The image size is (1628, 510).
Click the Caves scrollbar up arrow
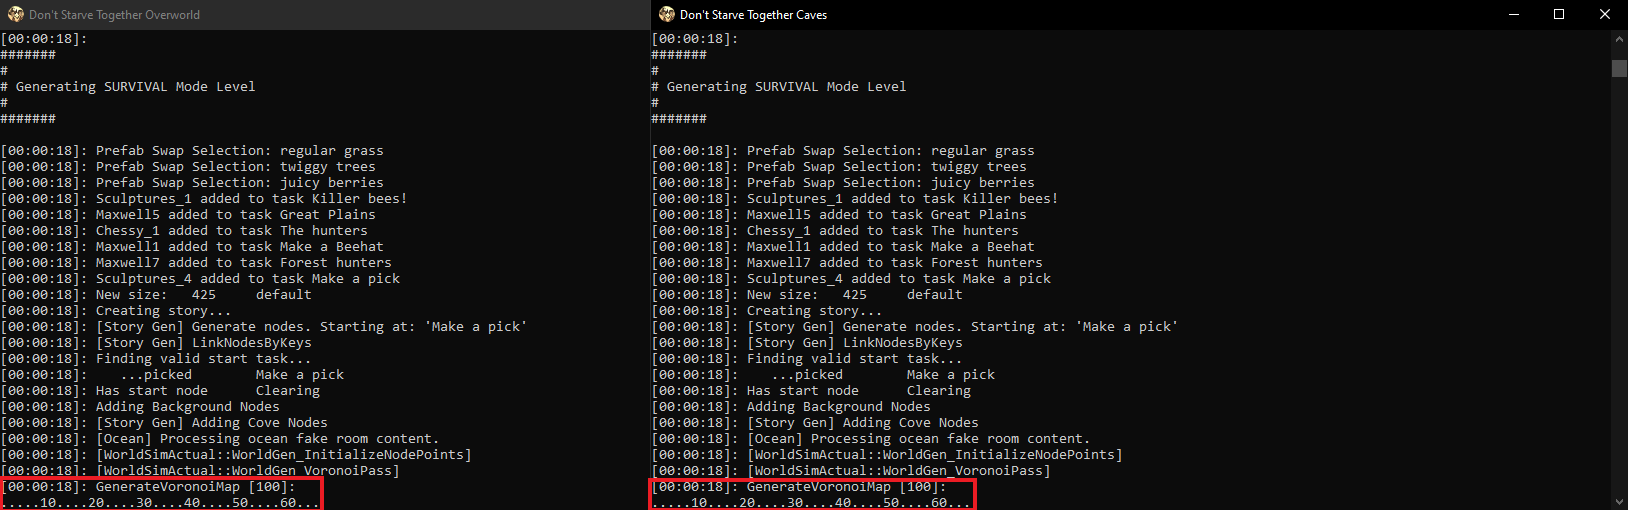coord(1619,39)
